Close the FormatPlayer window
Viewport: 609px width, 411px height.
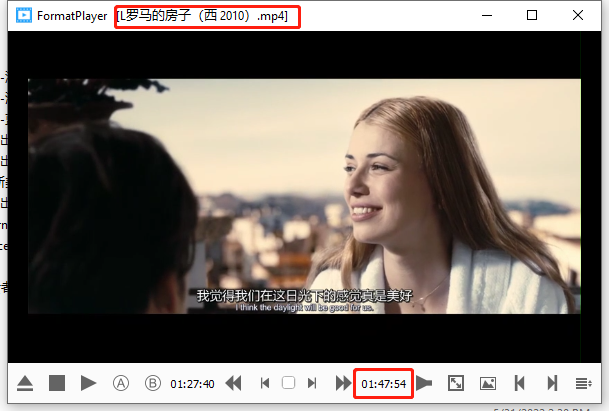[x=578, y=16]
